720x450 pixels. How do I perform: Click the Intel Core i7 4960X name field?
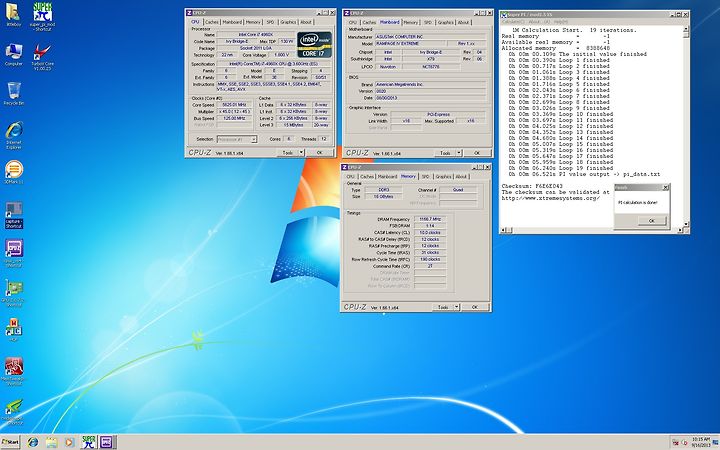click(256, 34)
